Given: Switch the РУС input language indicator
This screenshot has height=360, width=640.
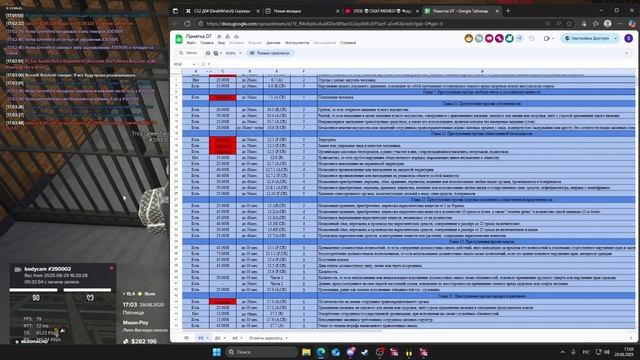Looking at the screenshot, I should pyautogui.click(x=586, y=352).
